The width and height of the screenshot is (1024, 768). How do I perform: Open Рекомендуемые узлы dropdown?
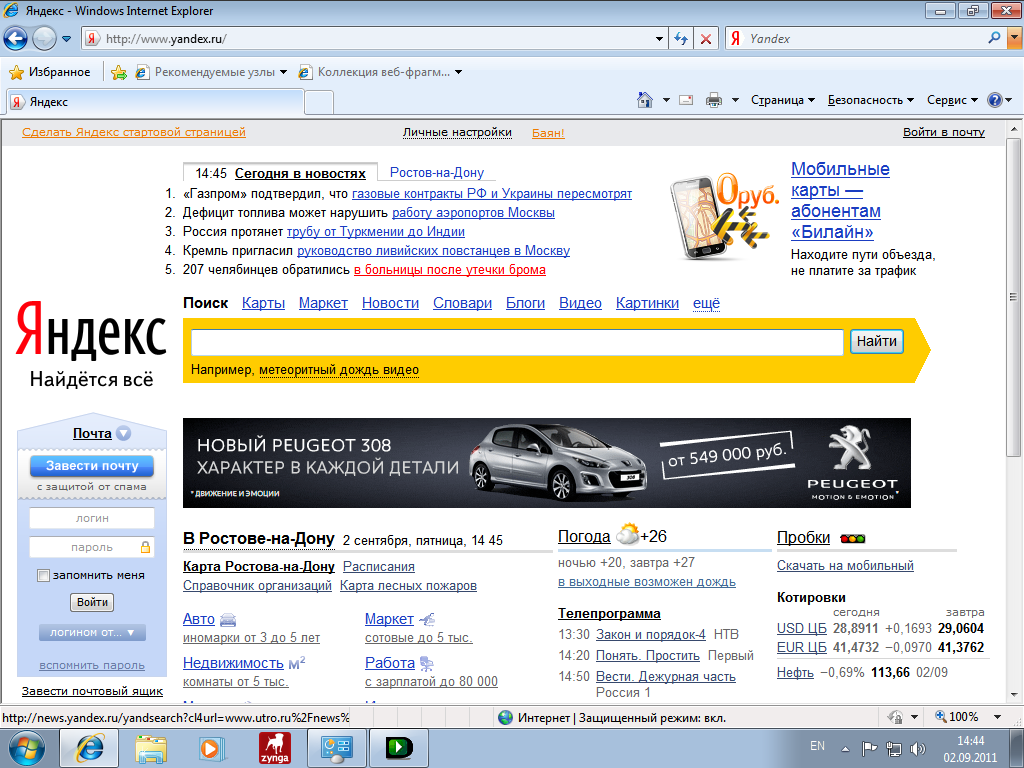[x=211, y=72]
